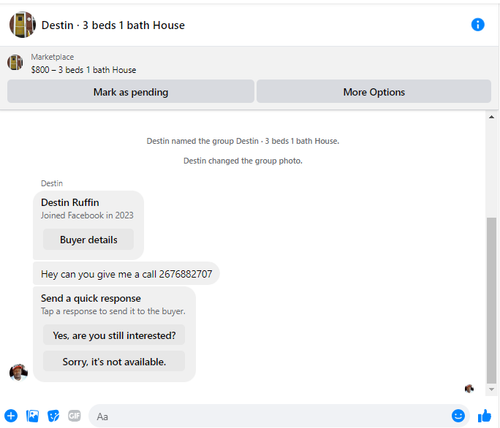Send a thumbs-up like
The image size is (500, 428).
pyautogui.click(x=484, y=416)
